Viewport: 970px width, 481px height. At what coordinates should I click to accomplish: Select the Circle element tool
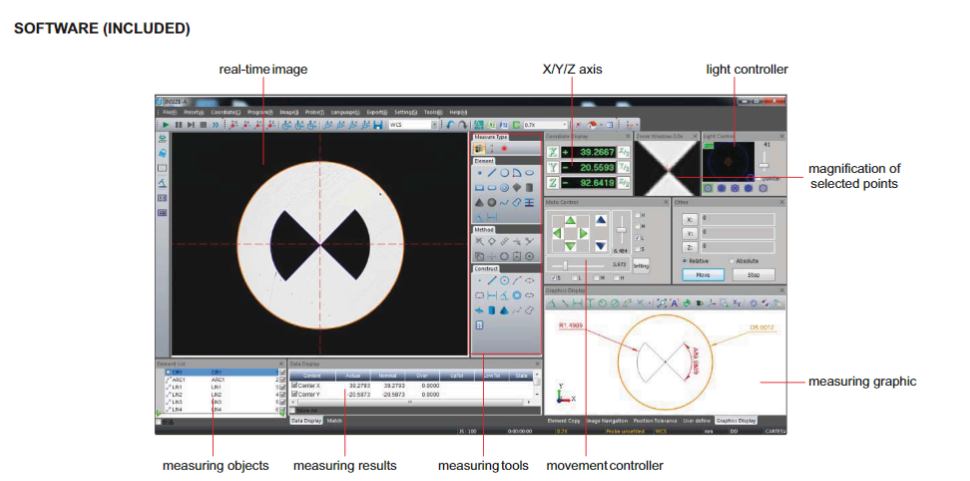pyautogui.click(x=504, y=173)
